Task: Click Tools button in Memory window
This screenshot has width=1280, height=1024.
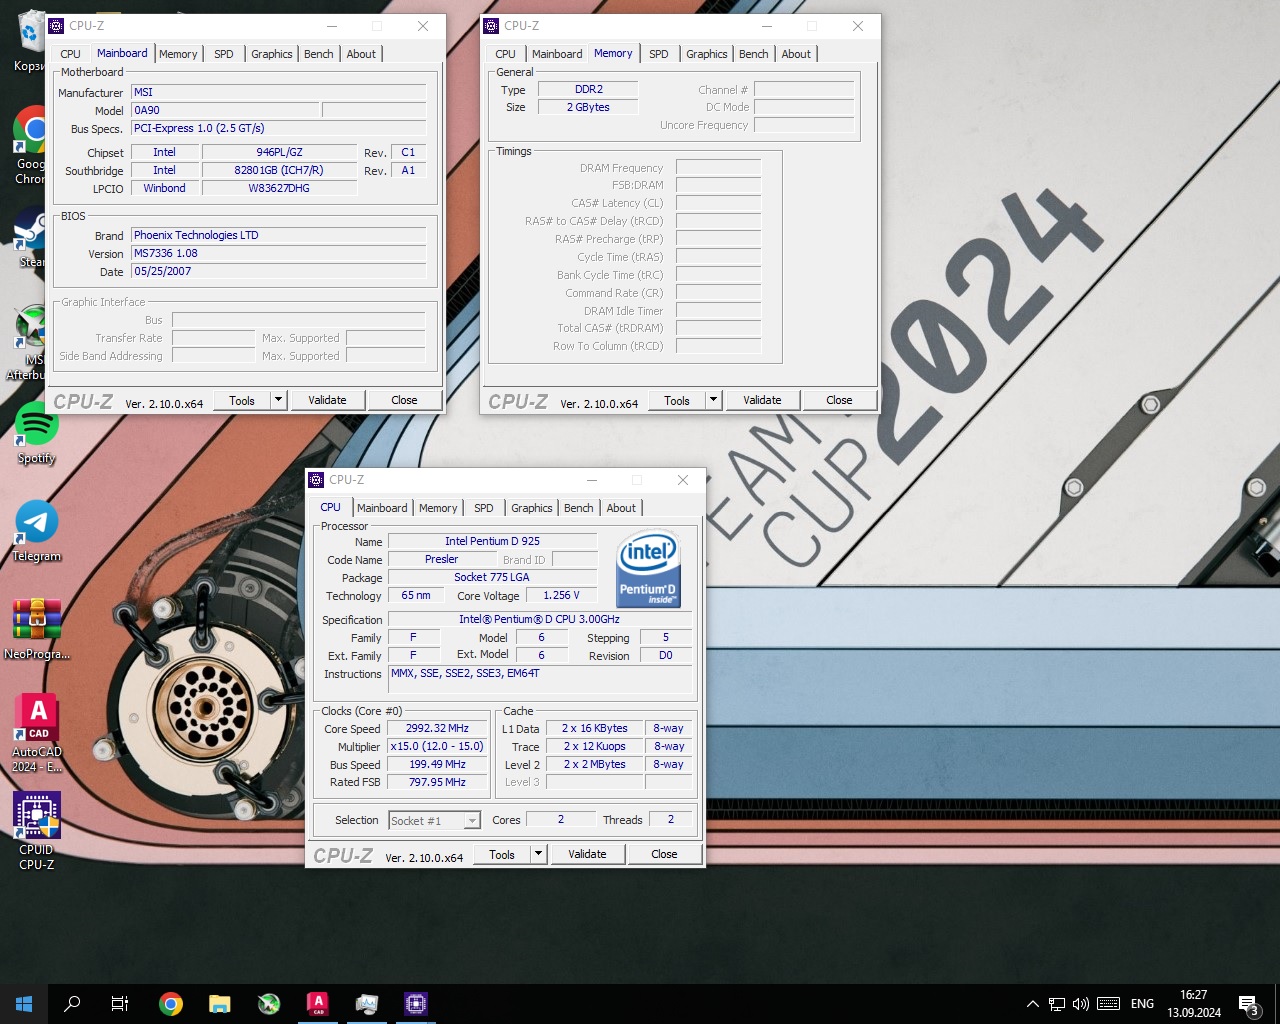Action: click(x=677, y=400)
